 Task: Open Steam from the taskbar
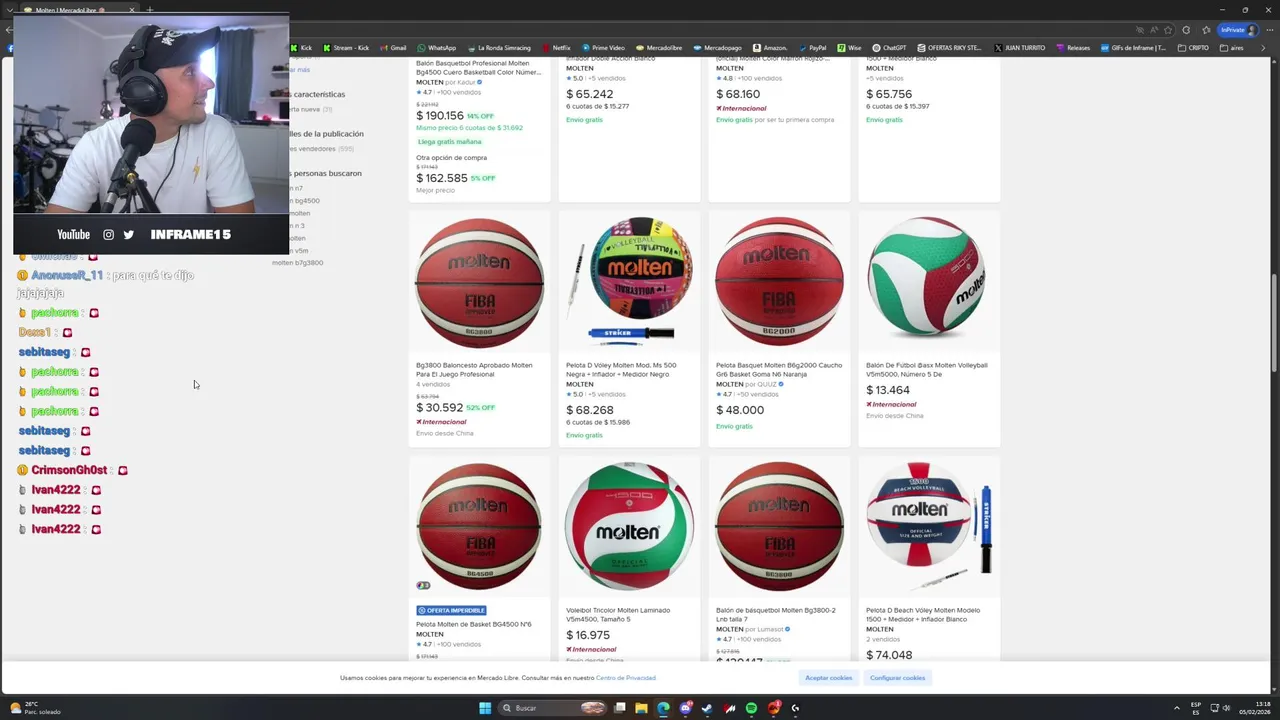707,708
